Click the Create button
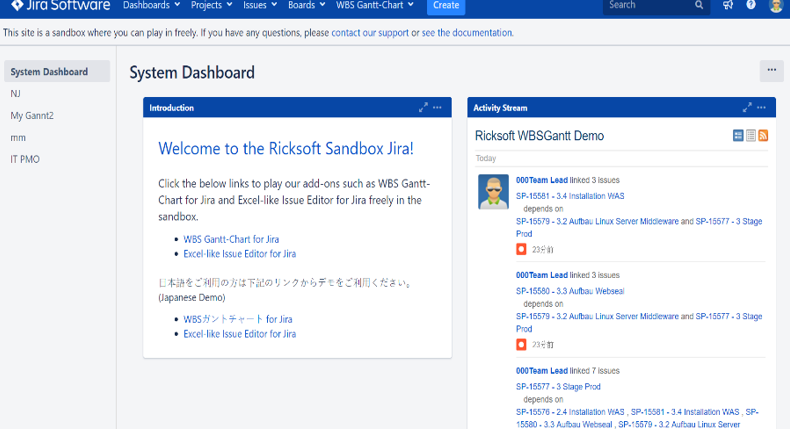Viewport: 790px width, 444px height. point(446,6)
